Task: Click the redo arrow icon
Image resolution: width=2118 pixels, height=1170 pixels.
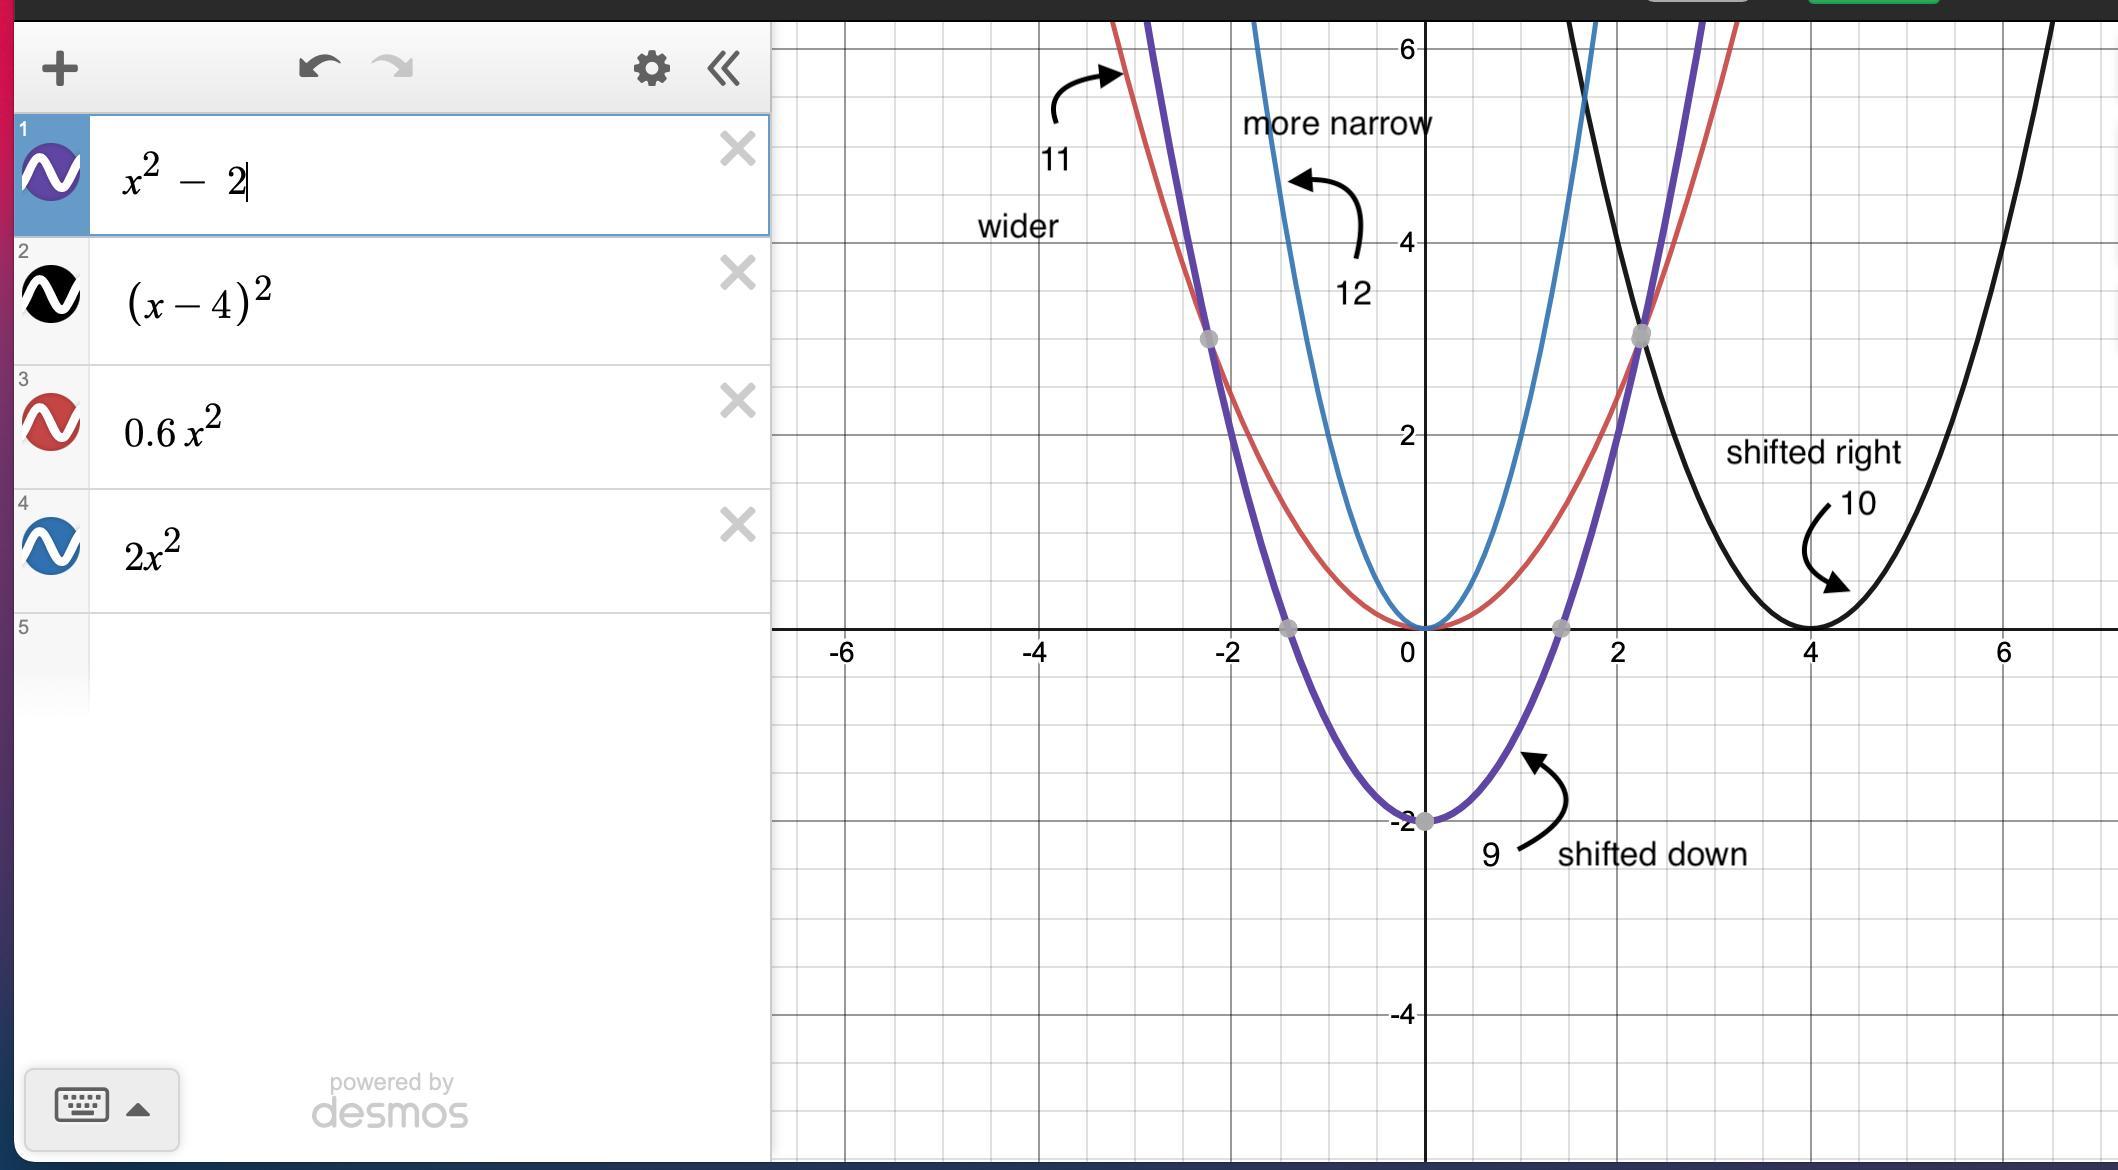Action: [x=392, y=68]
